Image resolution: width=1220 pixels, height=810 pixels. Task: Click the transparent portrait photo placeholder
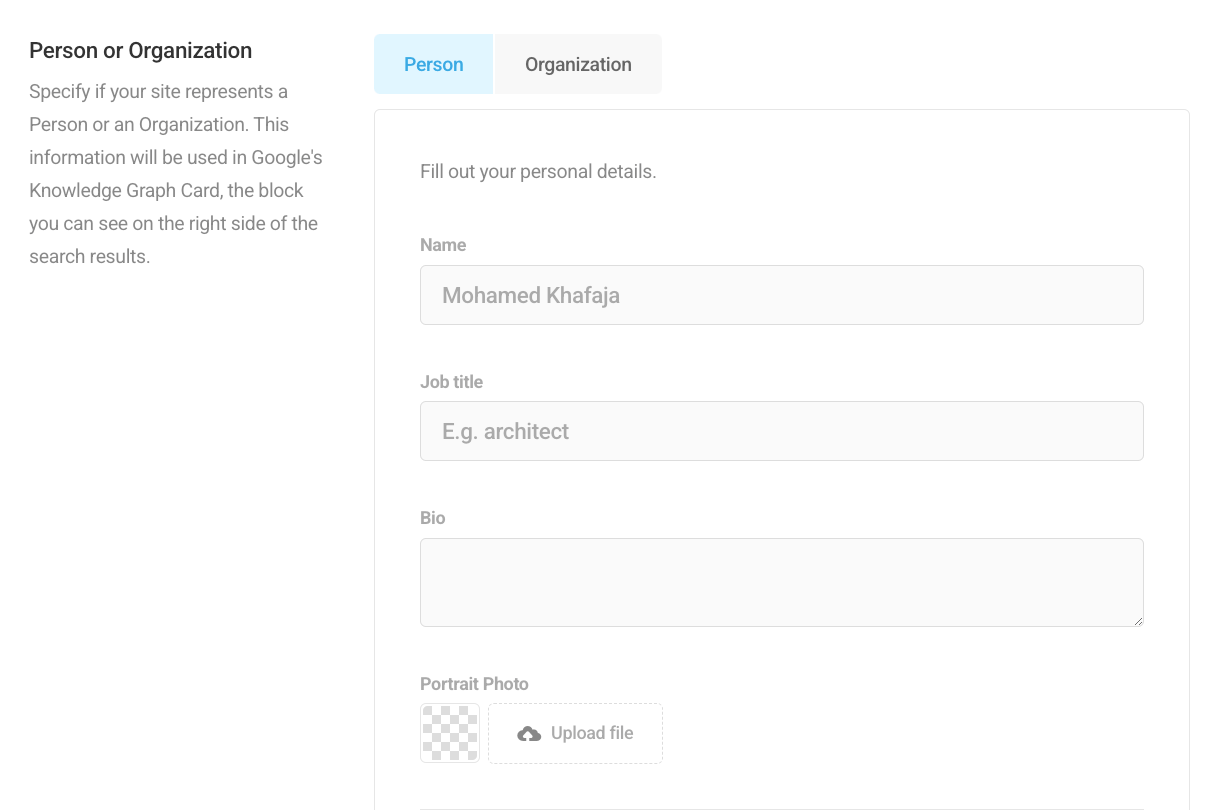click(x=450, y=733)
